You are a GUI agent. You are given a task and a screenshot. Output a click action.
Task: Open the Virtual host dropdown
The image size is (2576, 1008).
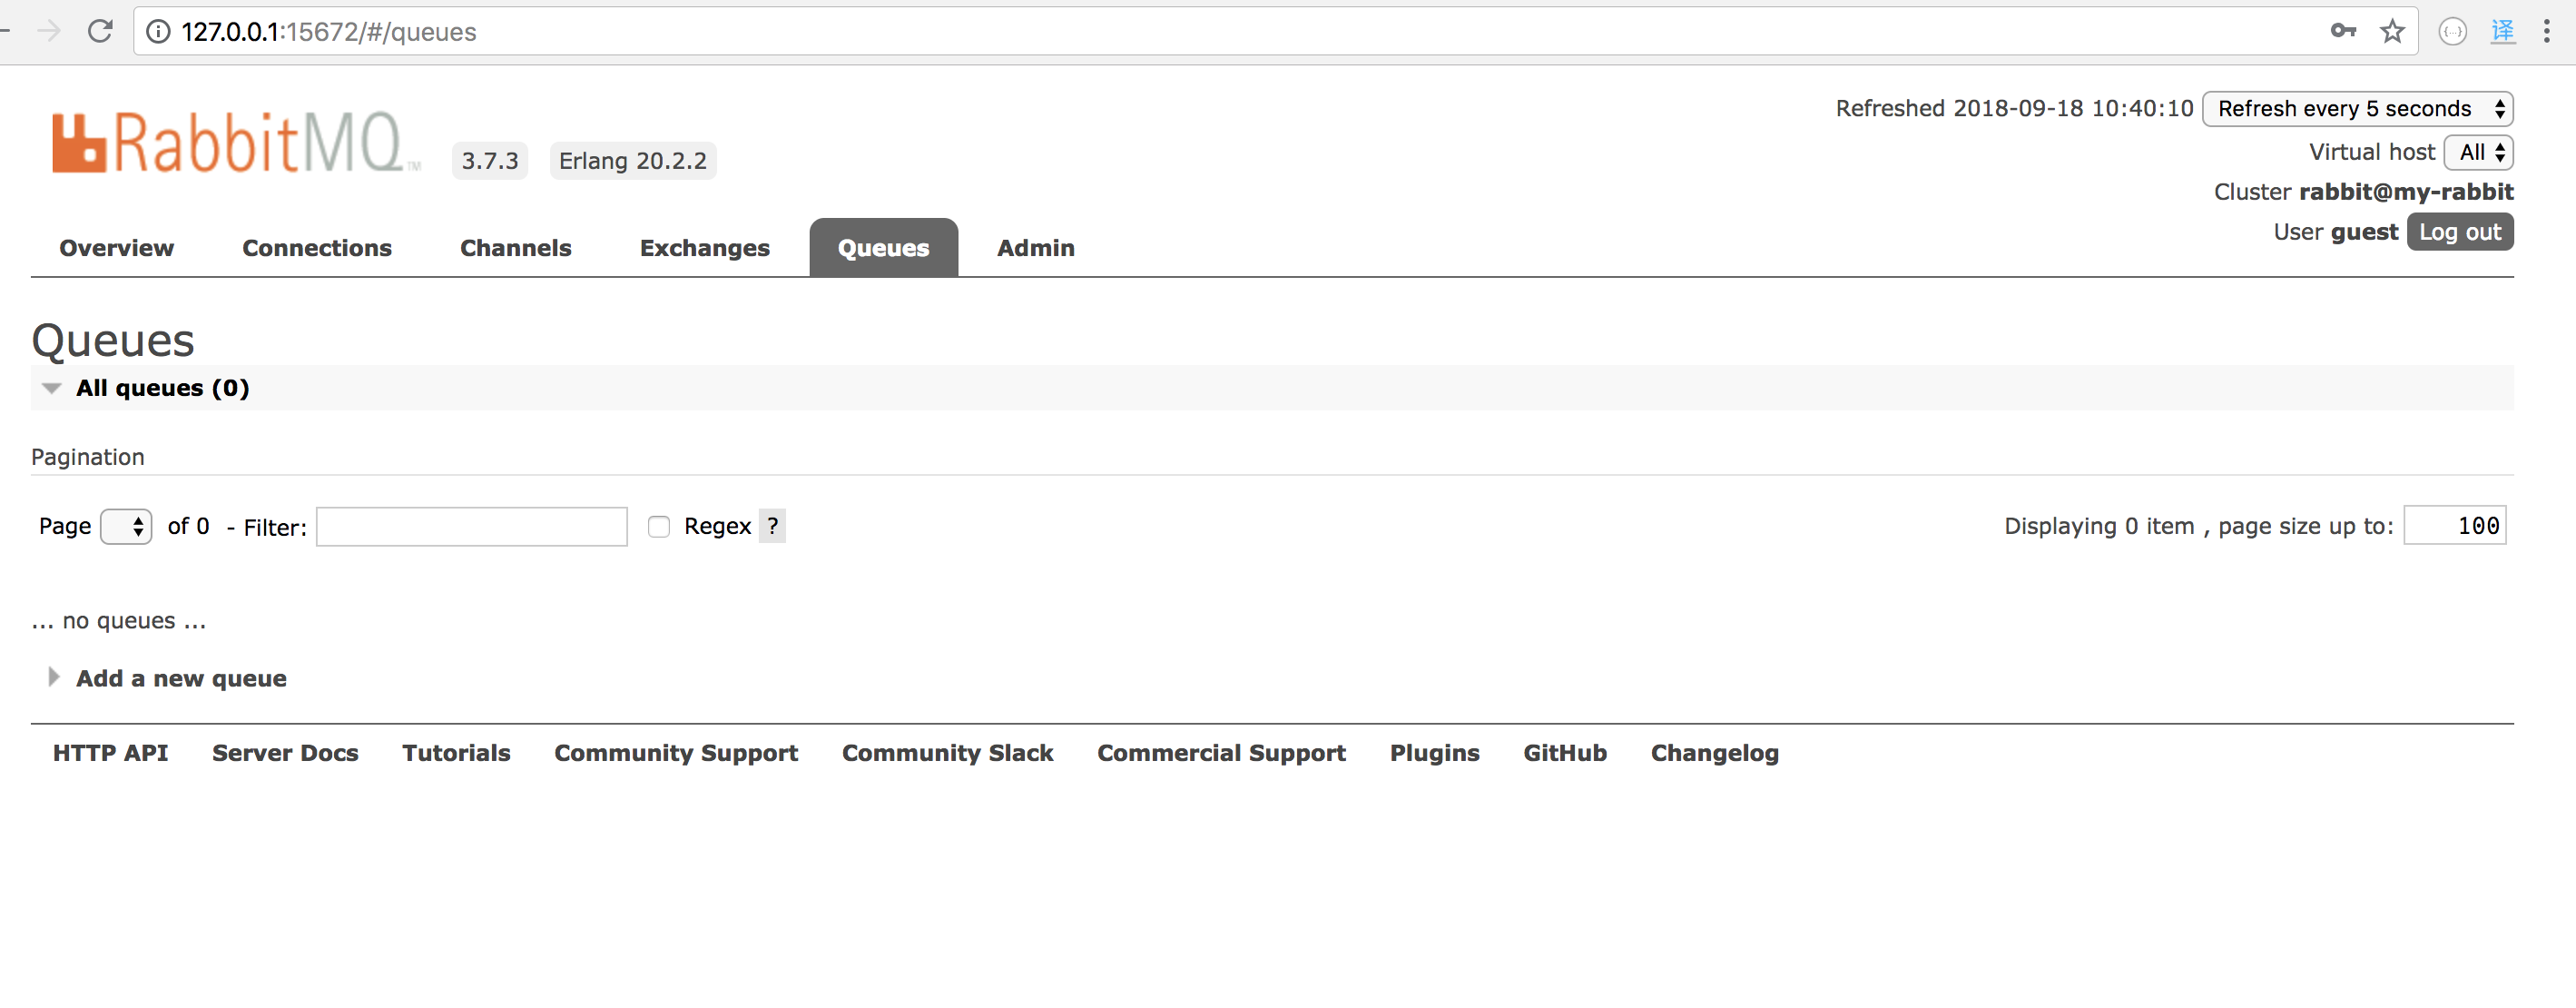pyautogui.click(x=2478, y=152)
